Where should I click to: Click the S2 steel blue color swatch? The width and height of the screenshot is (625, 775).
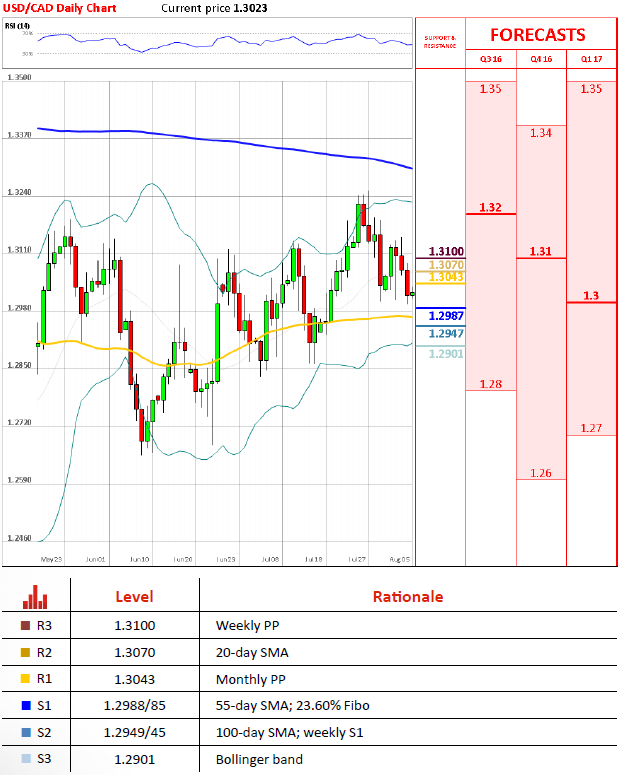26,732
